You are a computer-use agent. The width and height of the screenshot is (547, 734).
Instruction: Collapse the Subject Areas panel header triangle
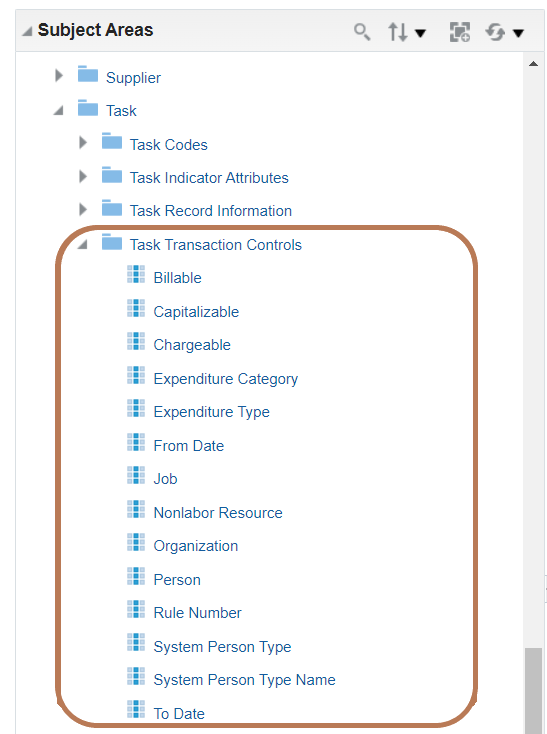[x=27, y=31]
